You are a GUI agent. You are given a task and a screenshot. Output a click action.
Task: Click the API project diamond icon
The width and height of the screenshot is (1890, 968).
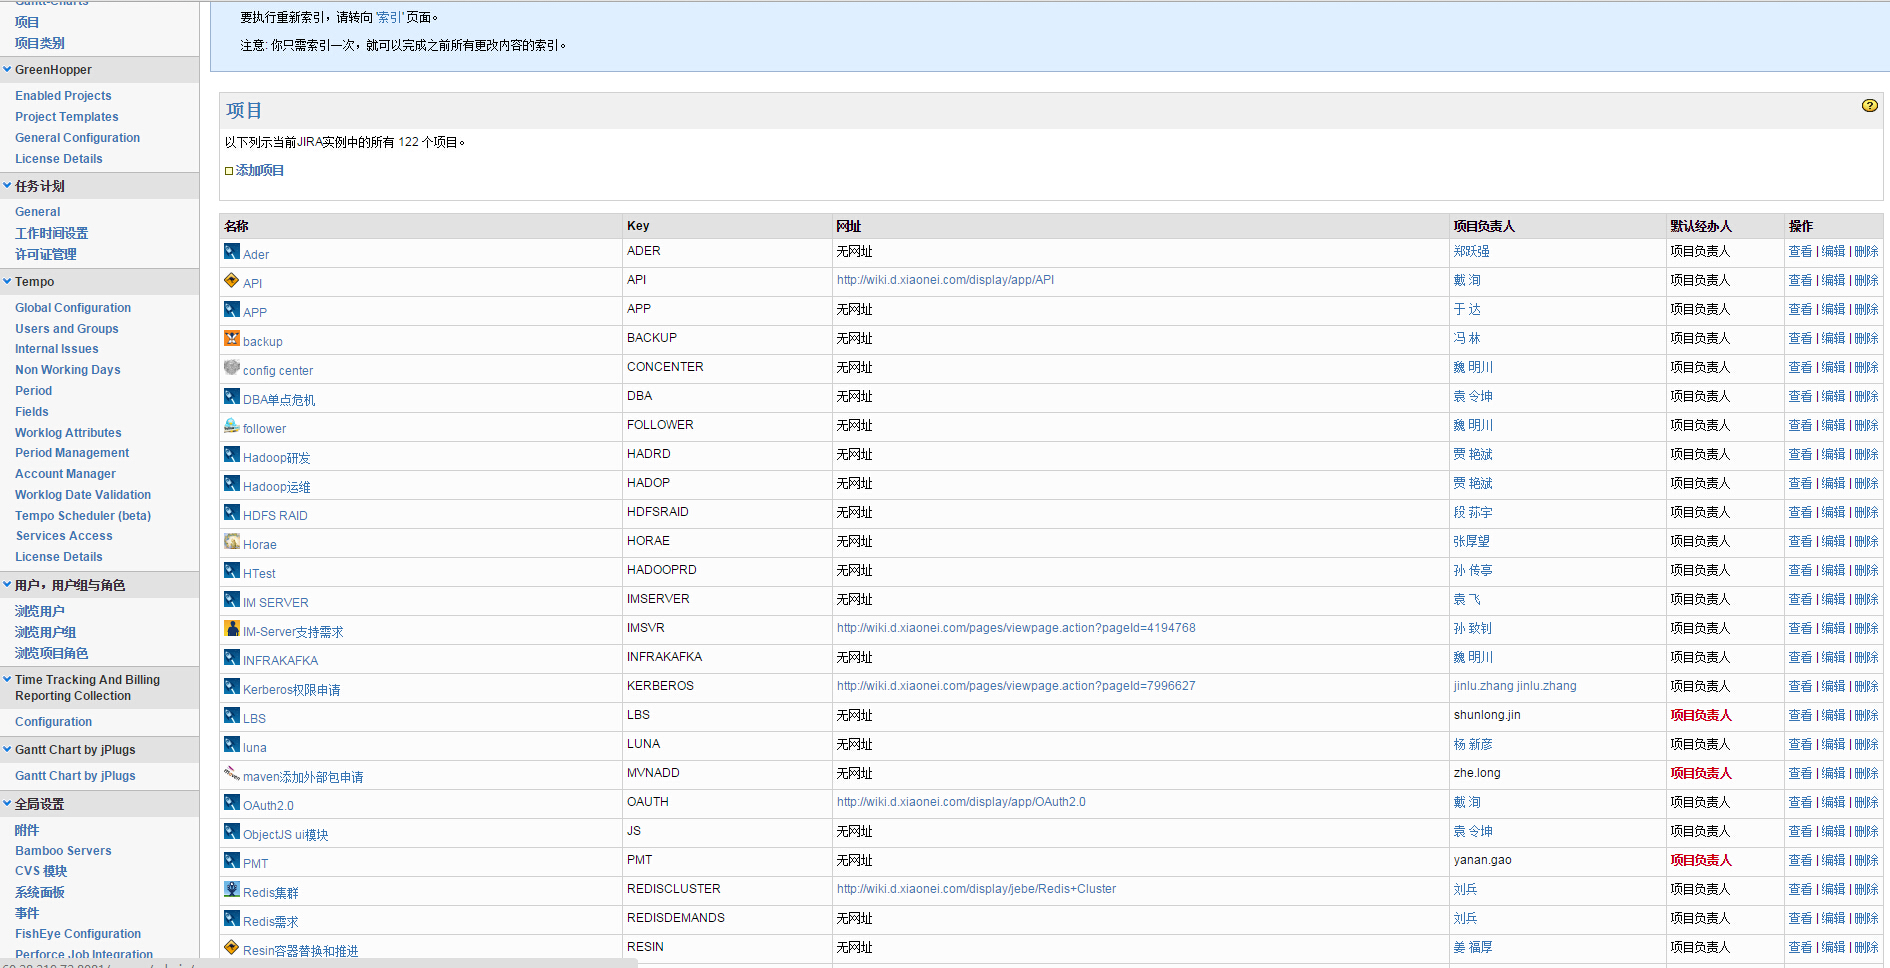tap(232, 281)
